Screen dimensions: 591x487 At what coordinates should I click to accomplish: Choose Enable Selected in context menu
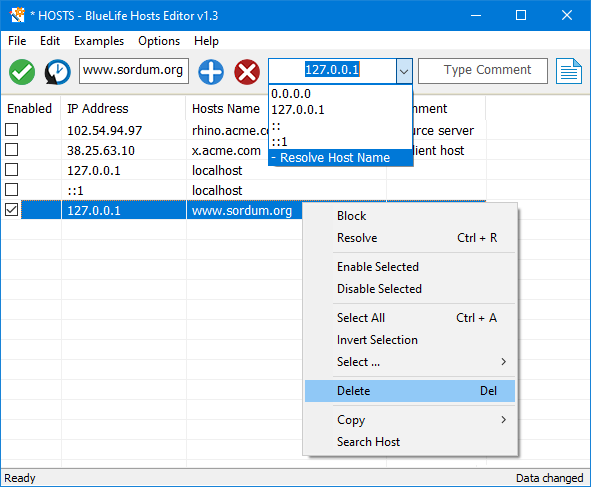click(x=410, y=267)
